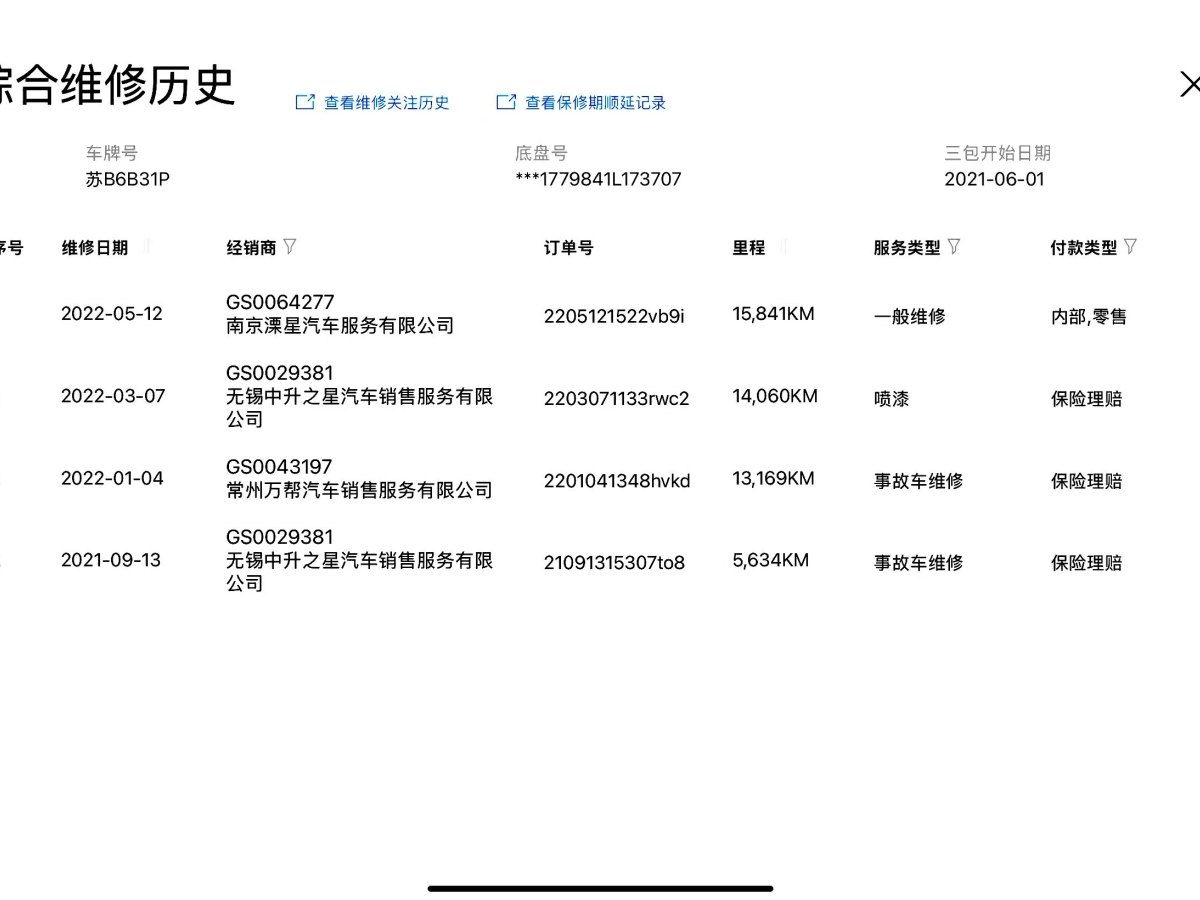Click the 订单号 column header
Screen dimensions: 1200x900
[568, 248]
